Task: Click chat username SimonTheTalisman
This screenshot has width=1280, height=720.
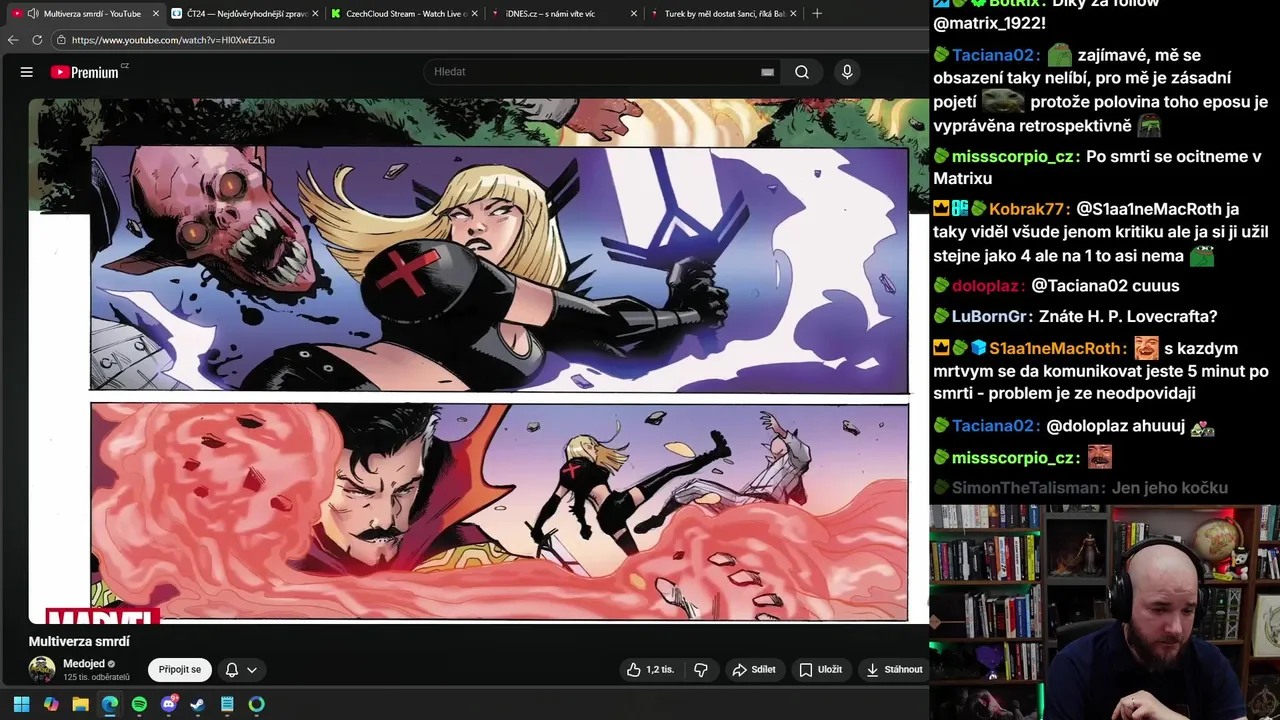Action: pyautogui.click(x=1028, y=488)
